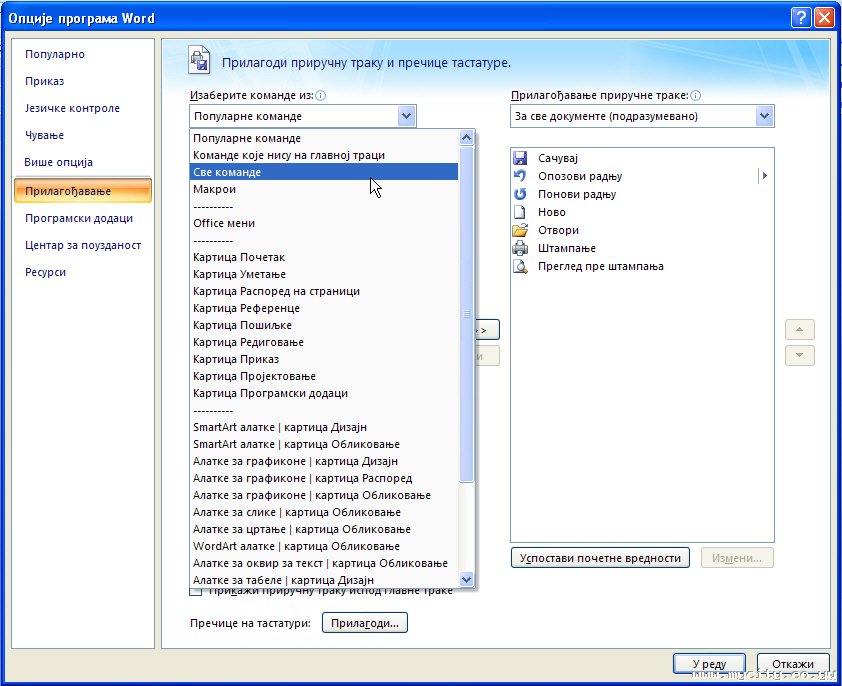Choose Макрои from the list
This screenshot has width=842, height=686.
coord(324,189)
